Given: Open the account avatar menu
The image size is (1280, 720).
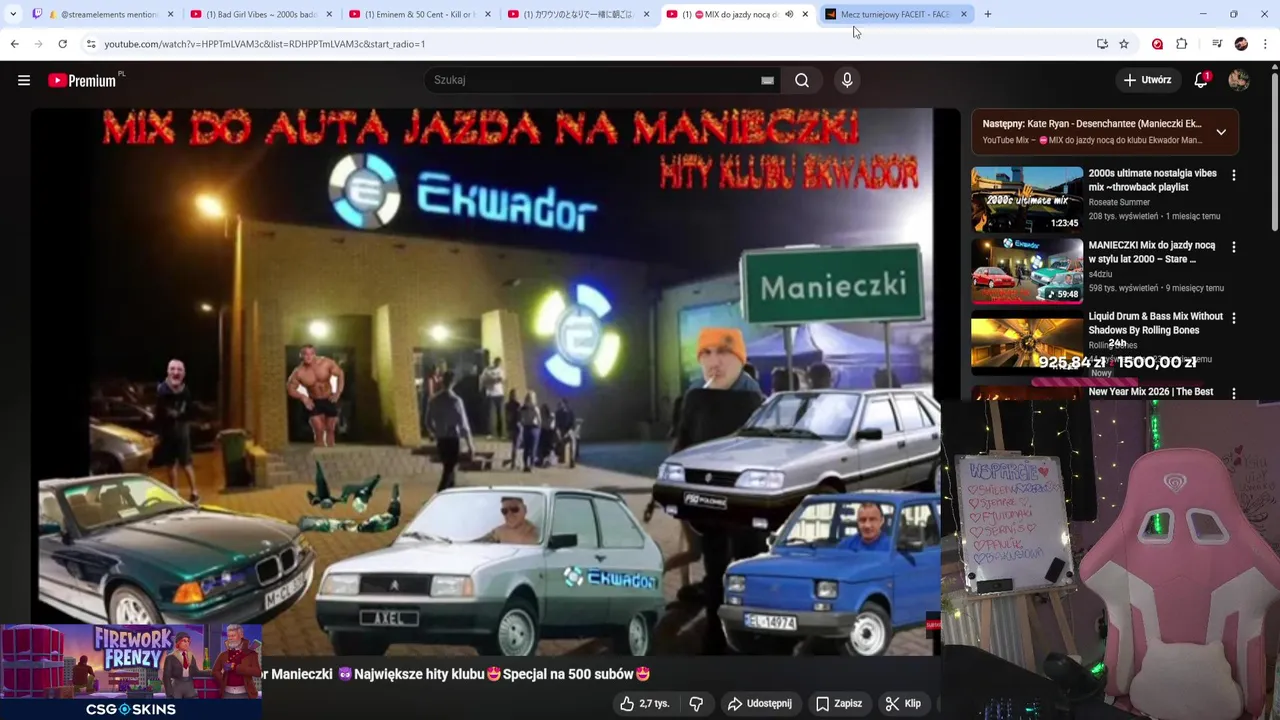Looking at the screenshot, I should [1239, 80].
